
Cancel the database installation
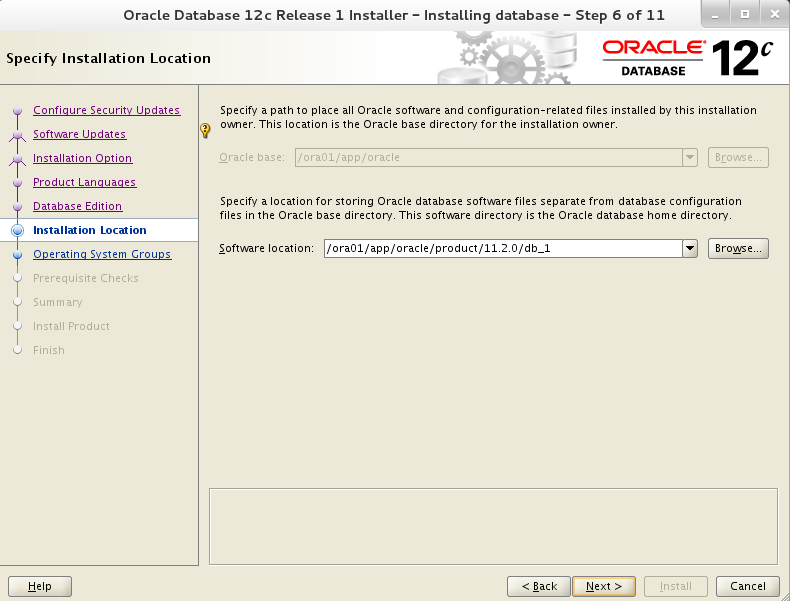[x=747, y=586]
